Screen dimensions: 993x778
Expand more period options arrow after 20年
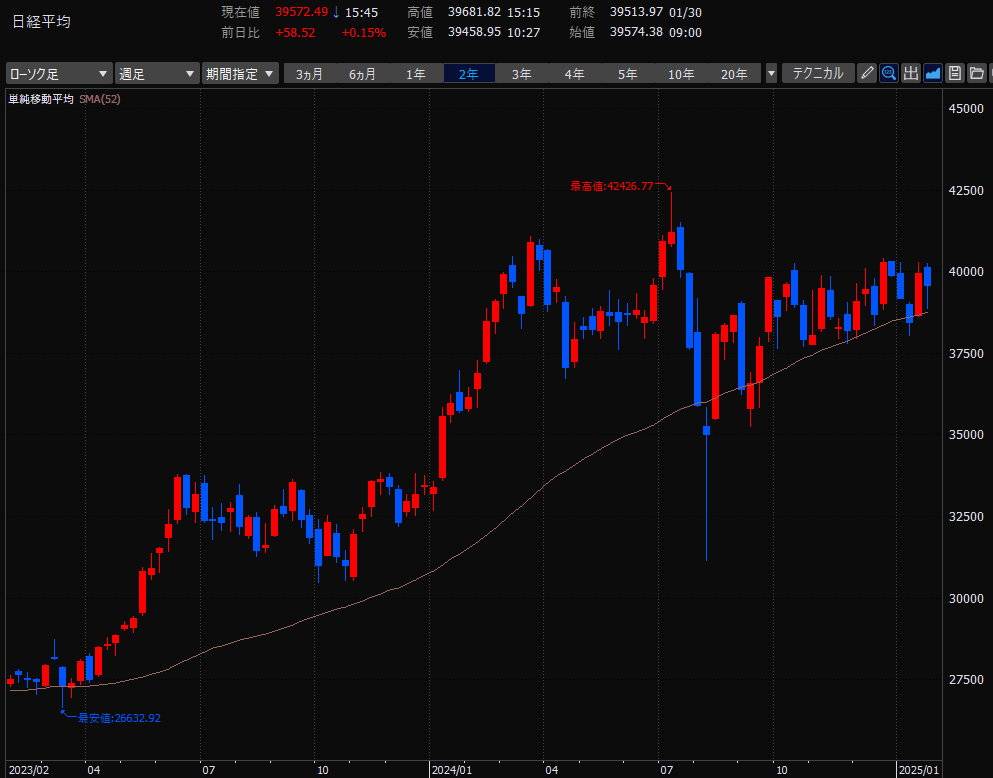tap(771, 73)
